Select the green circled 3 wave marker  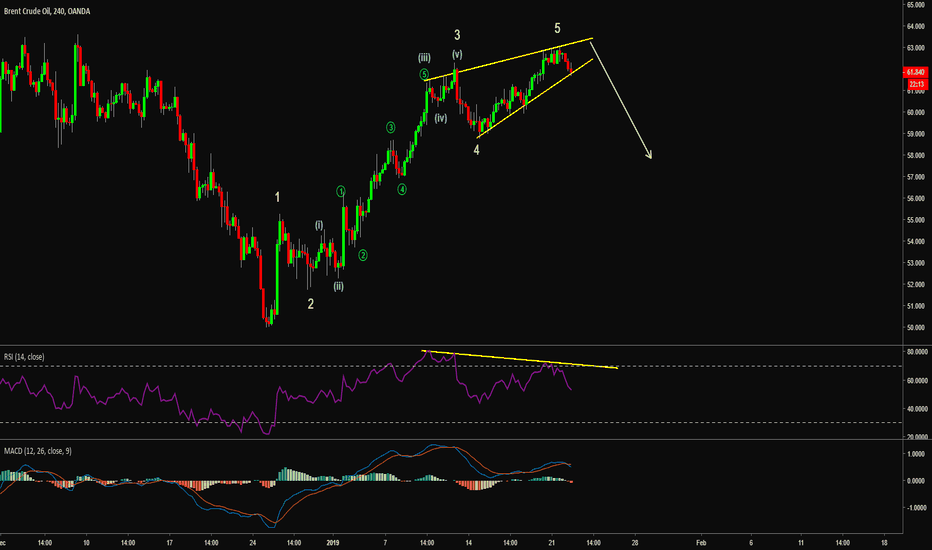pos(391,127)
